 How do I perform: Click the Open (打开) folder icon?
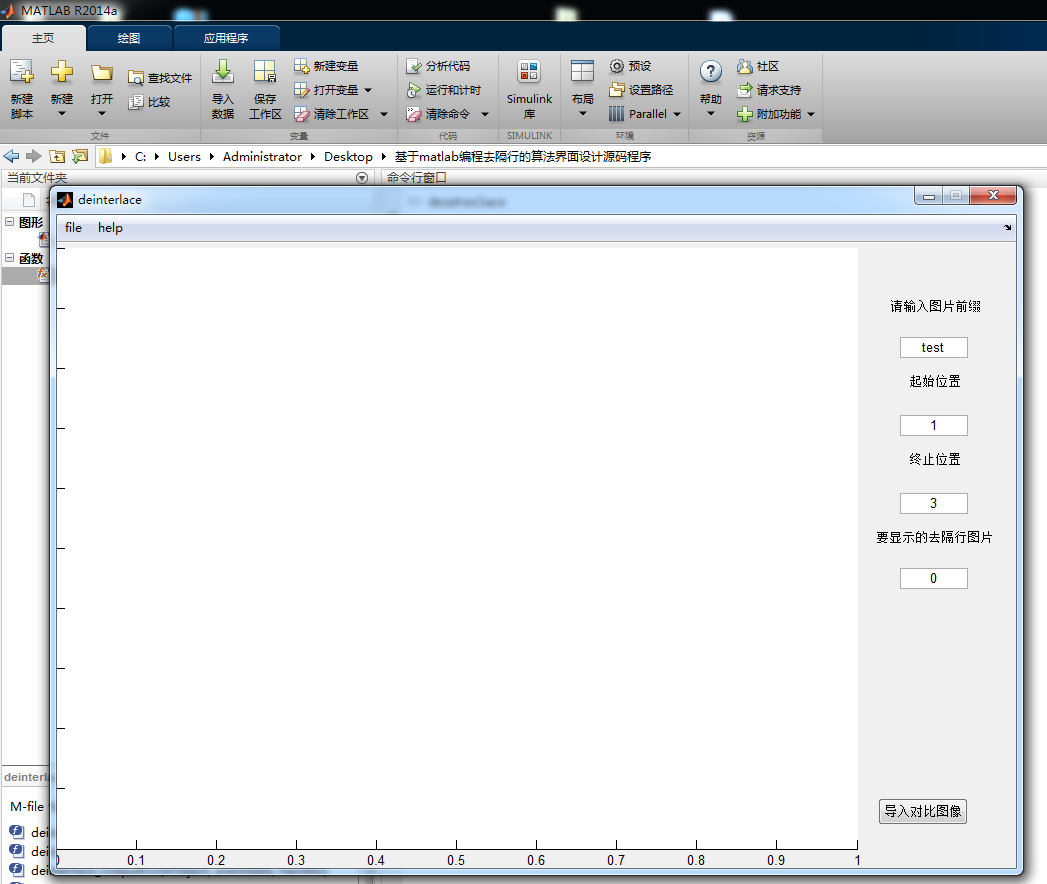click(101, 72)
